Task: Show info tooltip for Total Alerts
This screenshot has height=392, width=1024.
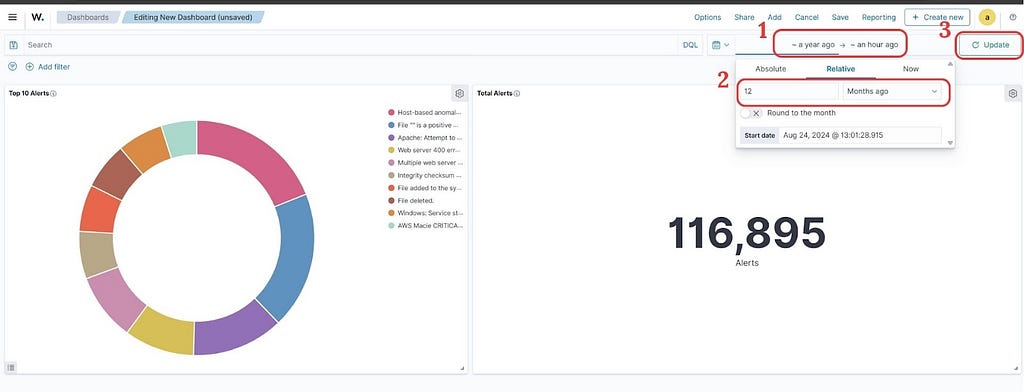Action: click(517, 93)
